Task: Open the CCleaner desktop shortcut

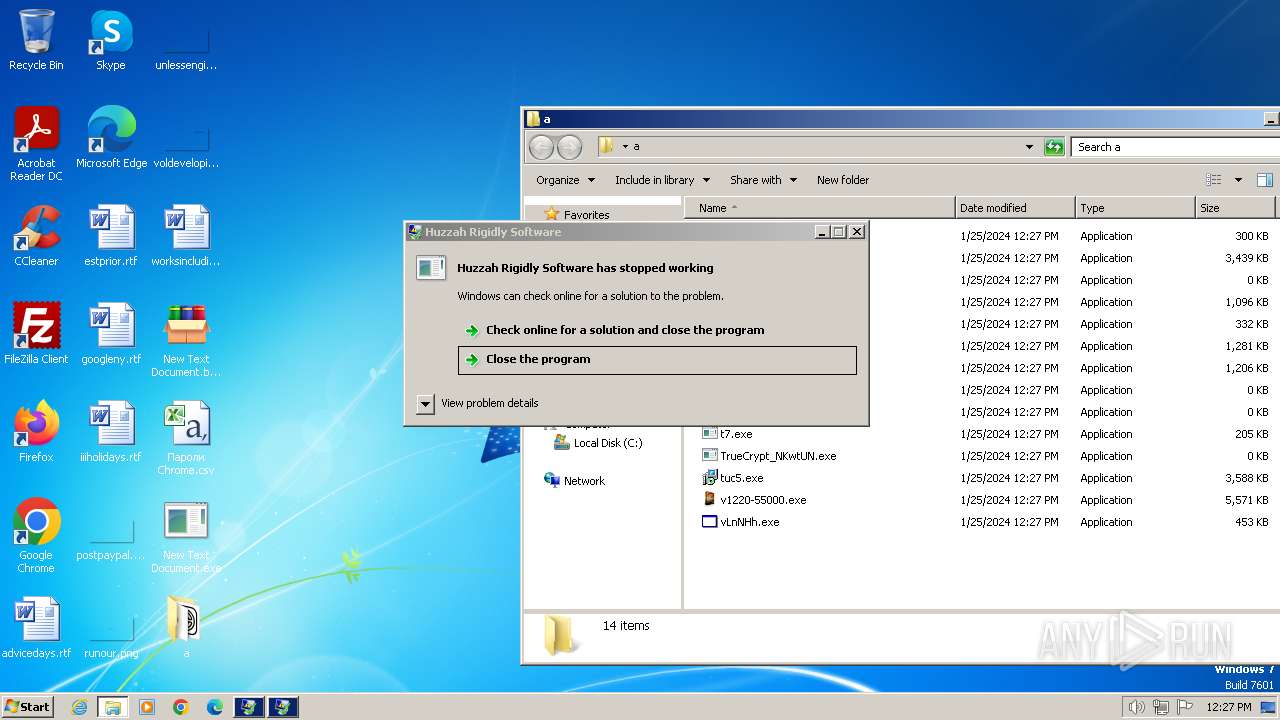Action: [x=36, y=235]
